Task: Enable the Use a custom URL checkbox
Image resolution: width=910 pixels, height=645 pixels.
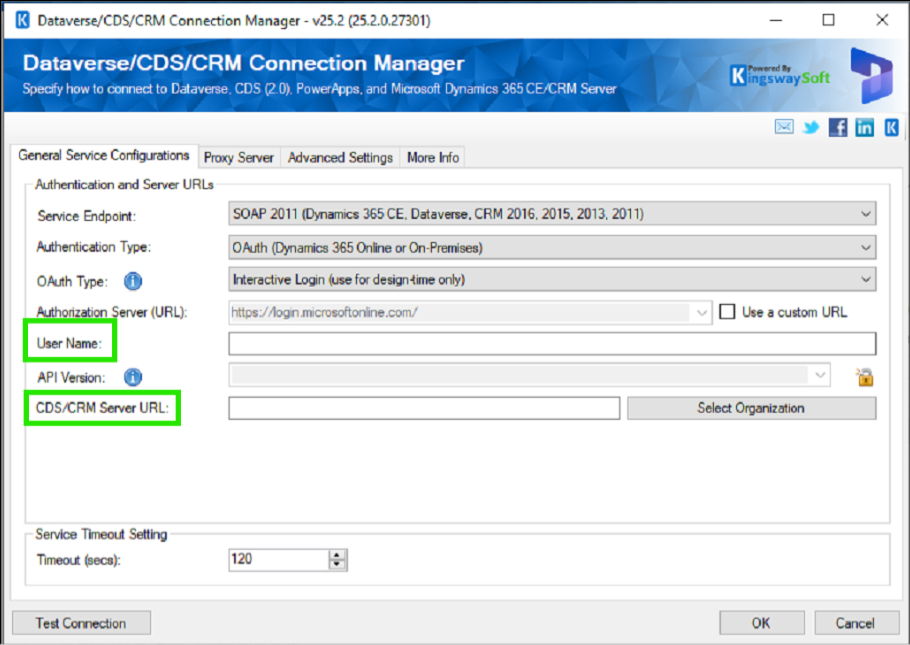Action: click(x=727, y=312)
